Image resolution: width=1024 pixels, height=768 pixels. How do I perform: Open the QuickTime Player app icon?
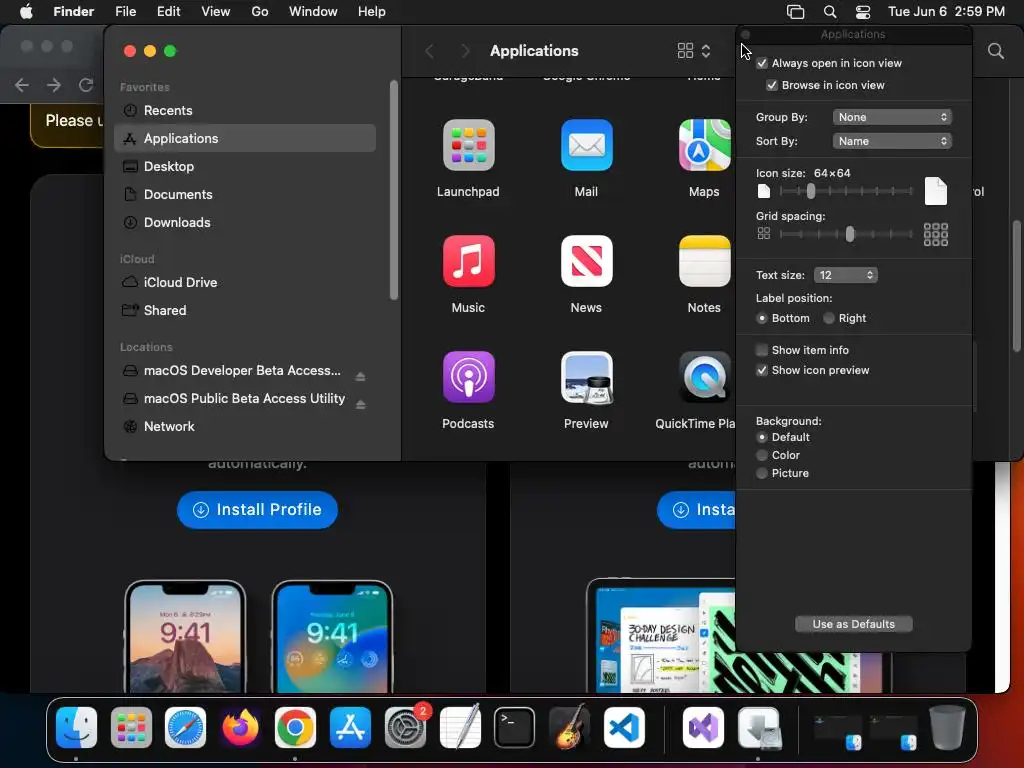(704, 377)
